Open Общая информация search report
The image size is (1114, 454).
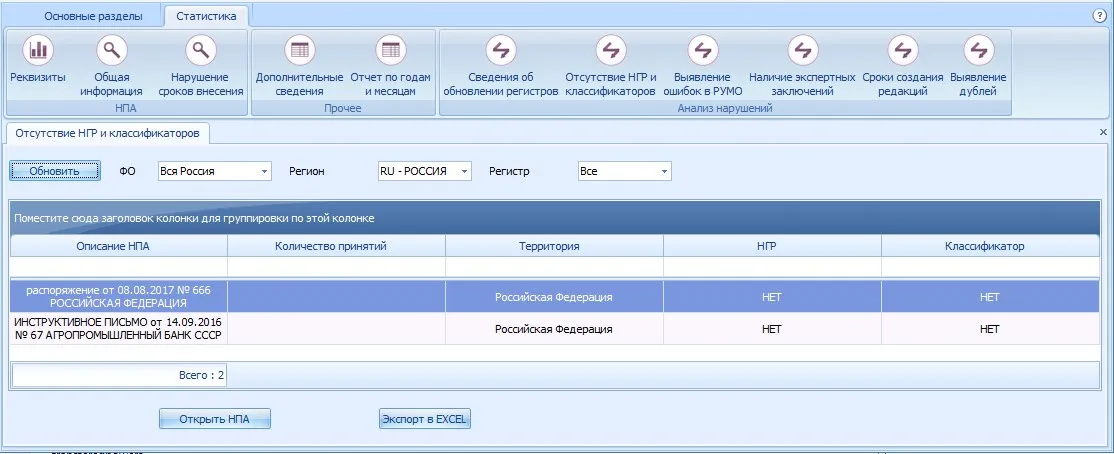[x=111, y=66]
